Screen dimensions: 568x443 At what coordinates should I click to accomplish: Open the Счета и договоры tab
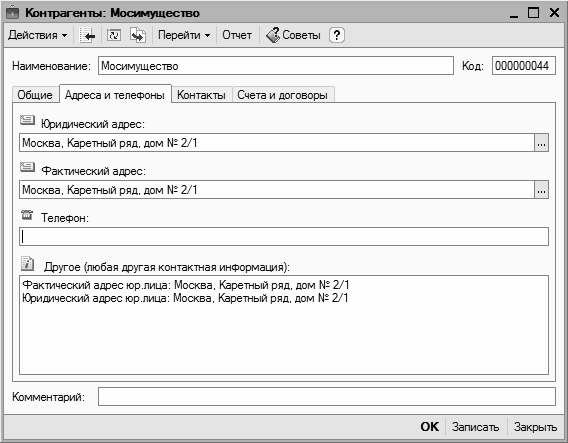[x=283, y=95]
